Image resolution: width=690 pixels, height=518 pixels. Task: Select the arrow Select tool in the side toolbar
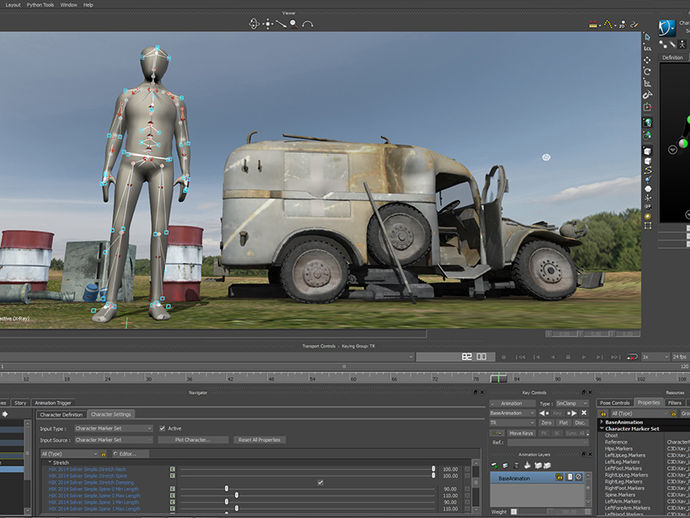[x=647, y=37]
